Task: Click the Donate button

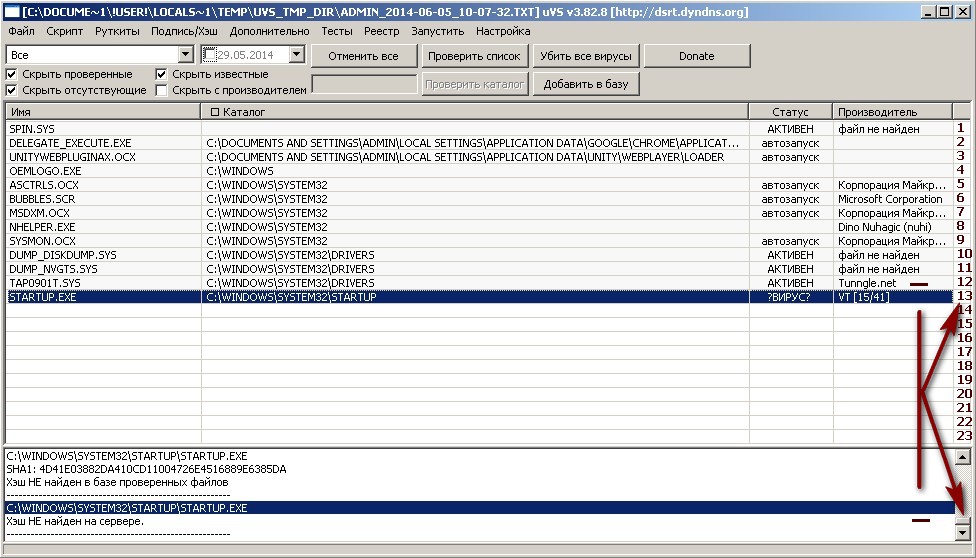Action: coord(697,56)
